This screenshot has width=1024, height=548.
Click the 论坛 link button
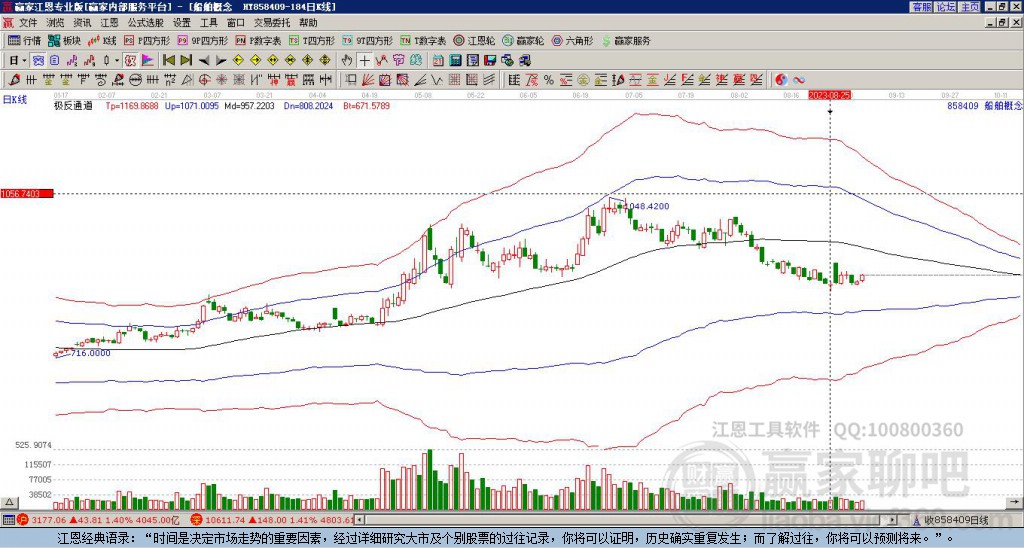click(946, 7)
